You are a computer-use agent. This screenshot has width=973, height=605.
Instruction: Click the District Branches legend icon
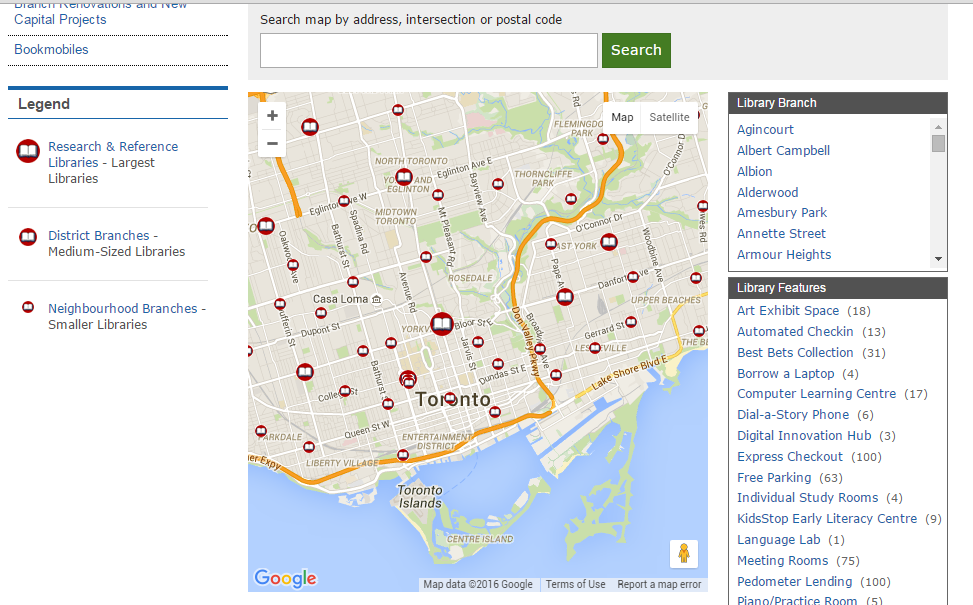(28, 237)
